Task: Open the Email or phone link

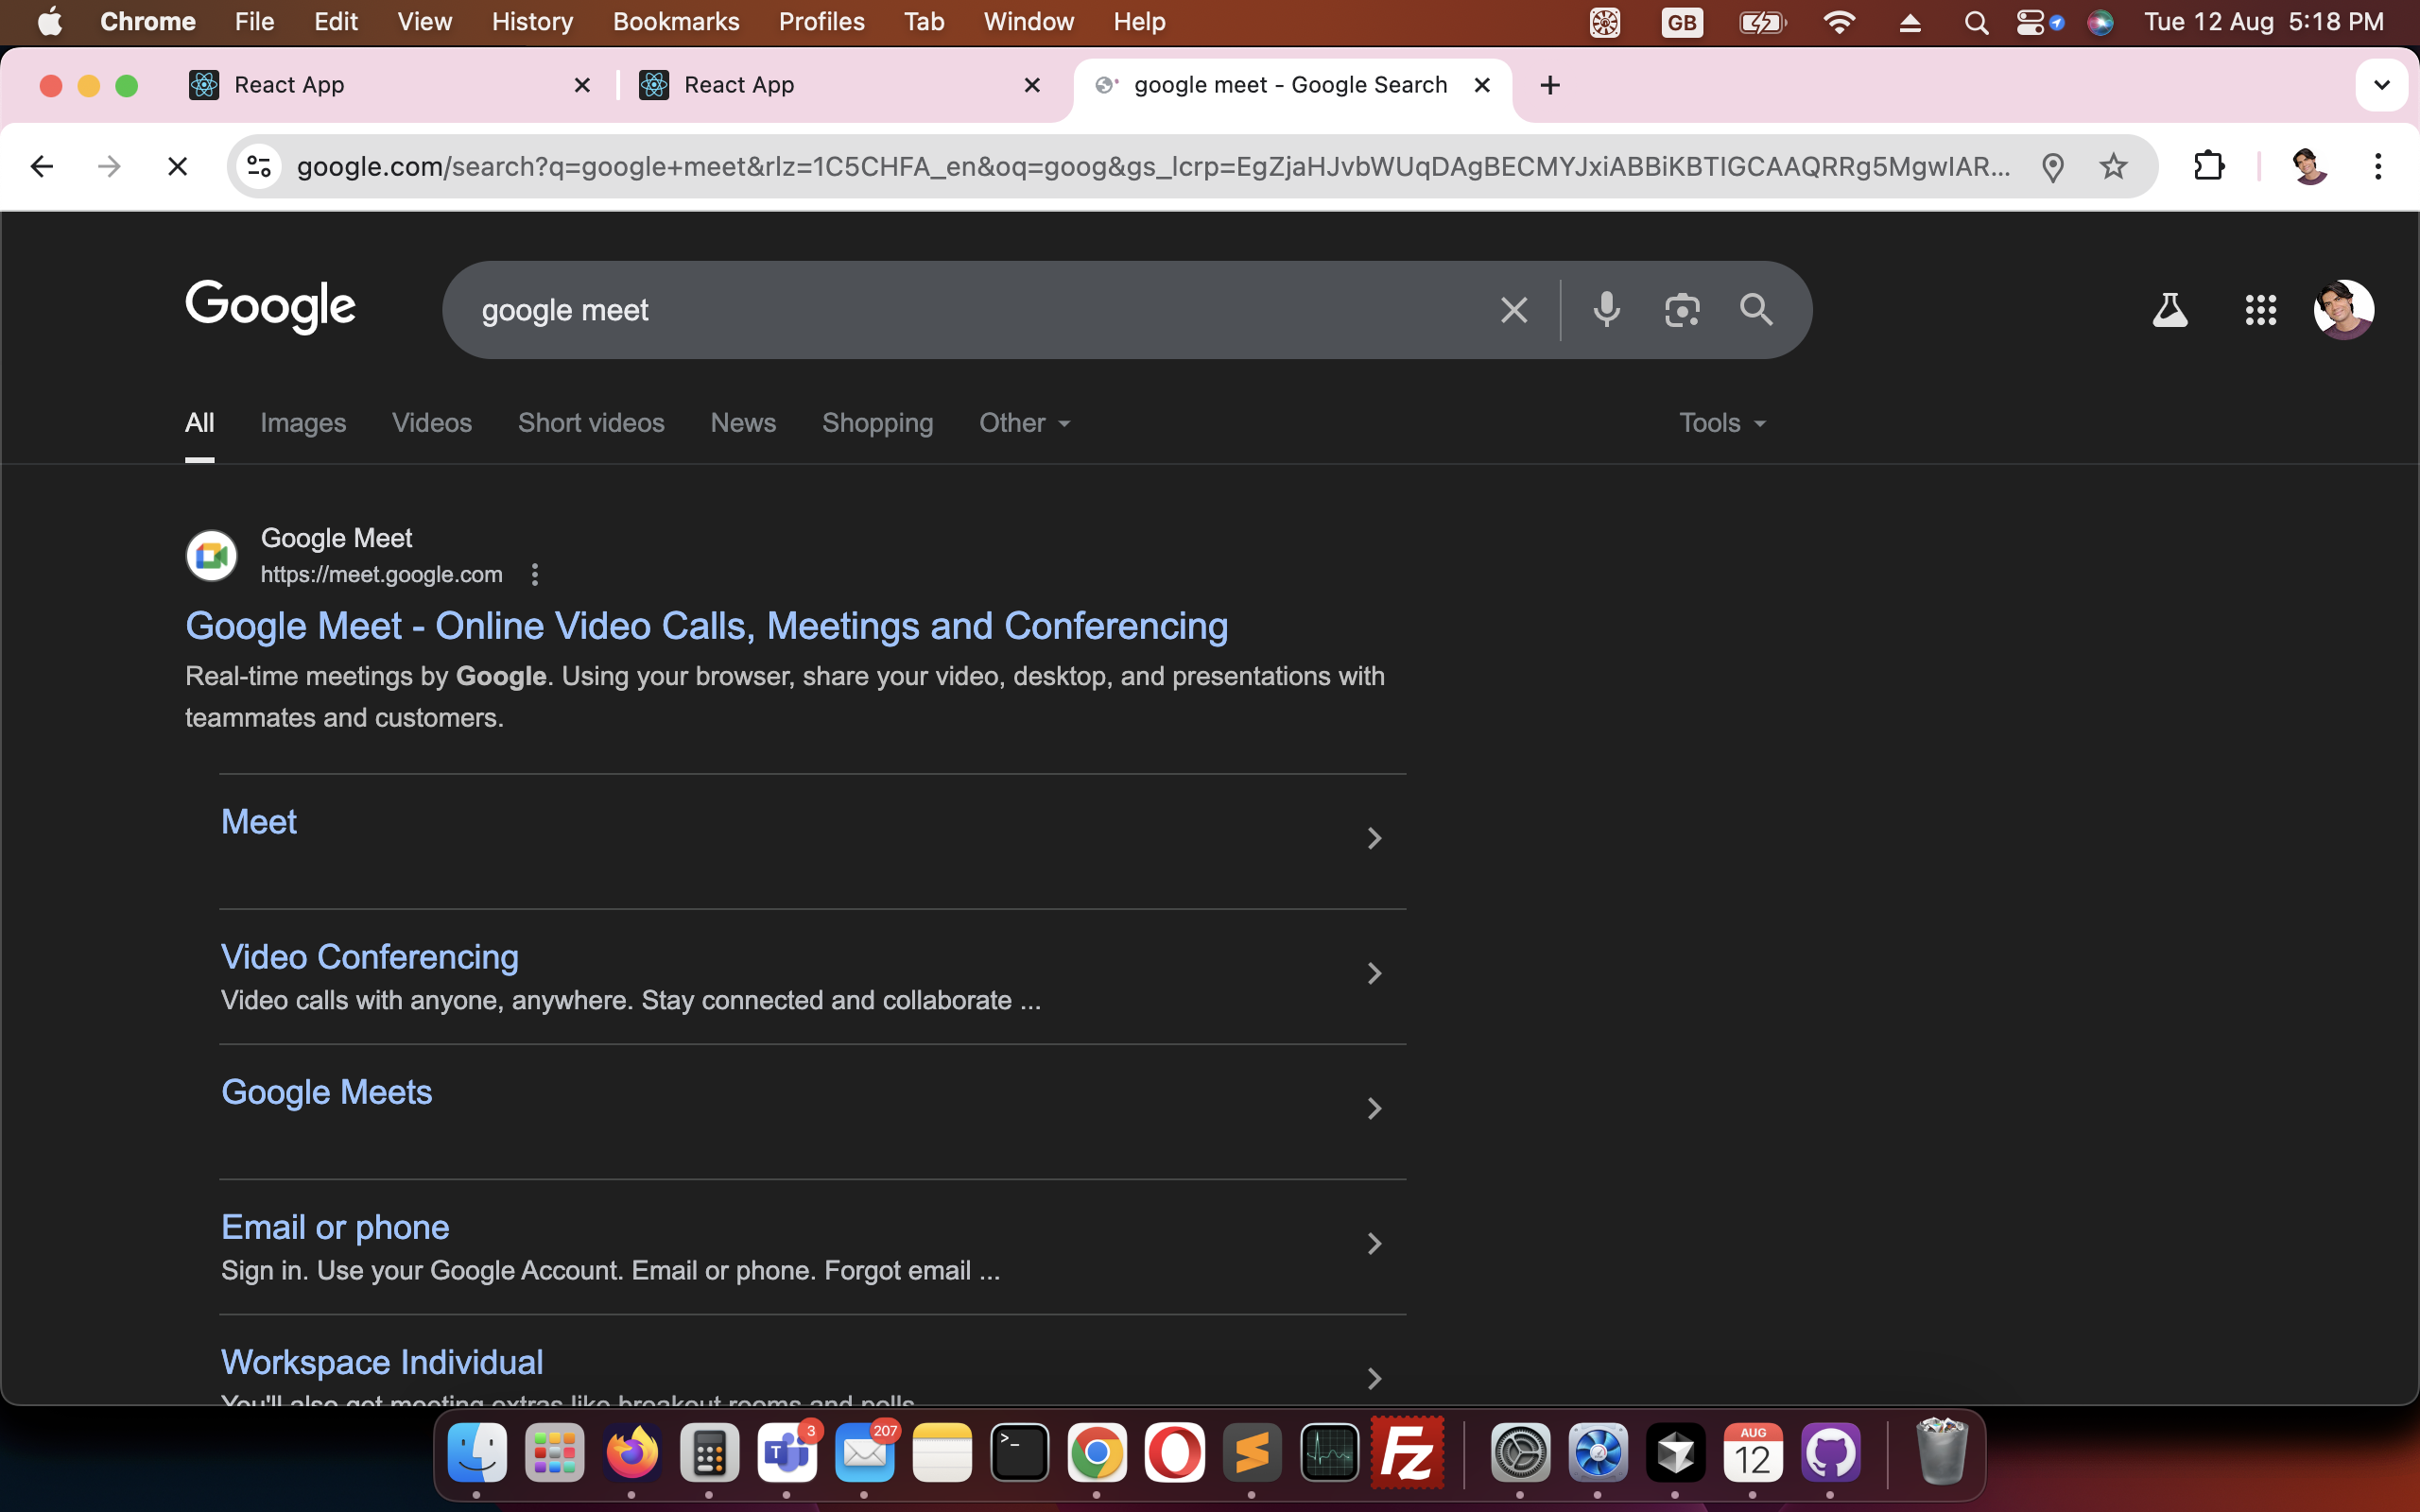Action: [335, 1227]
